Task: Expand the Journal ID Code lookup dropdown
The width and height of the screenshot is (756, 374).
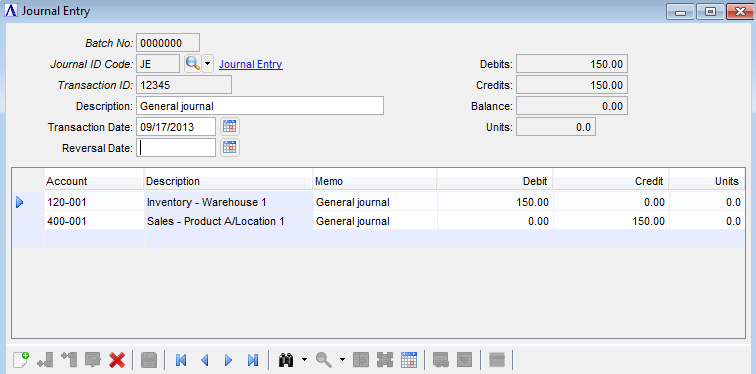Action: [x=207, y=64]
